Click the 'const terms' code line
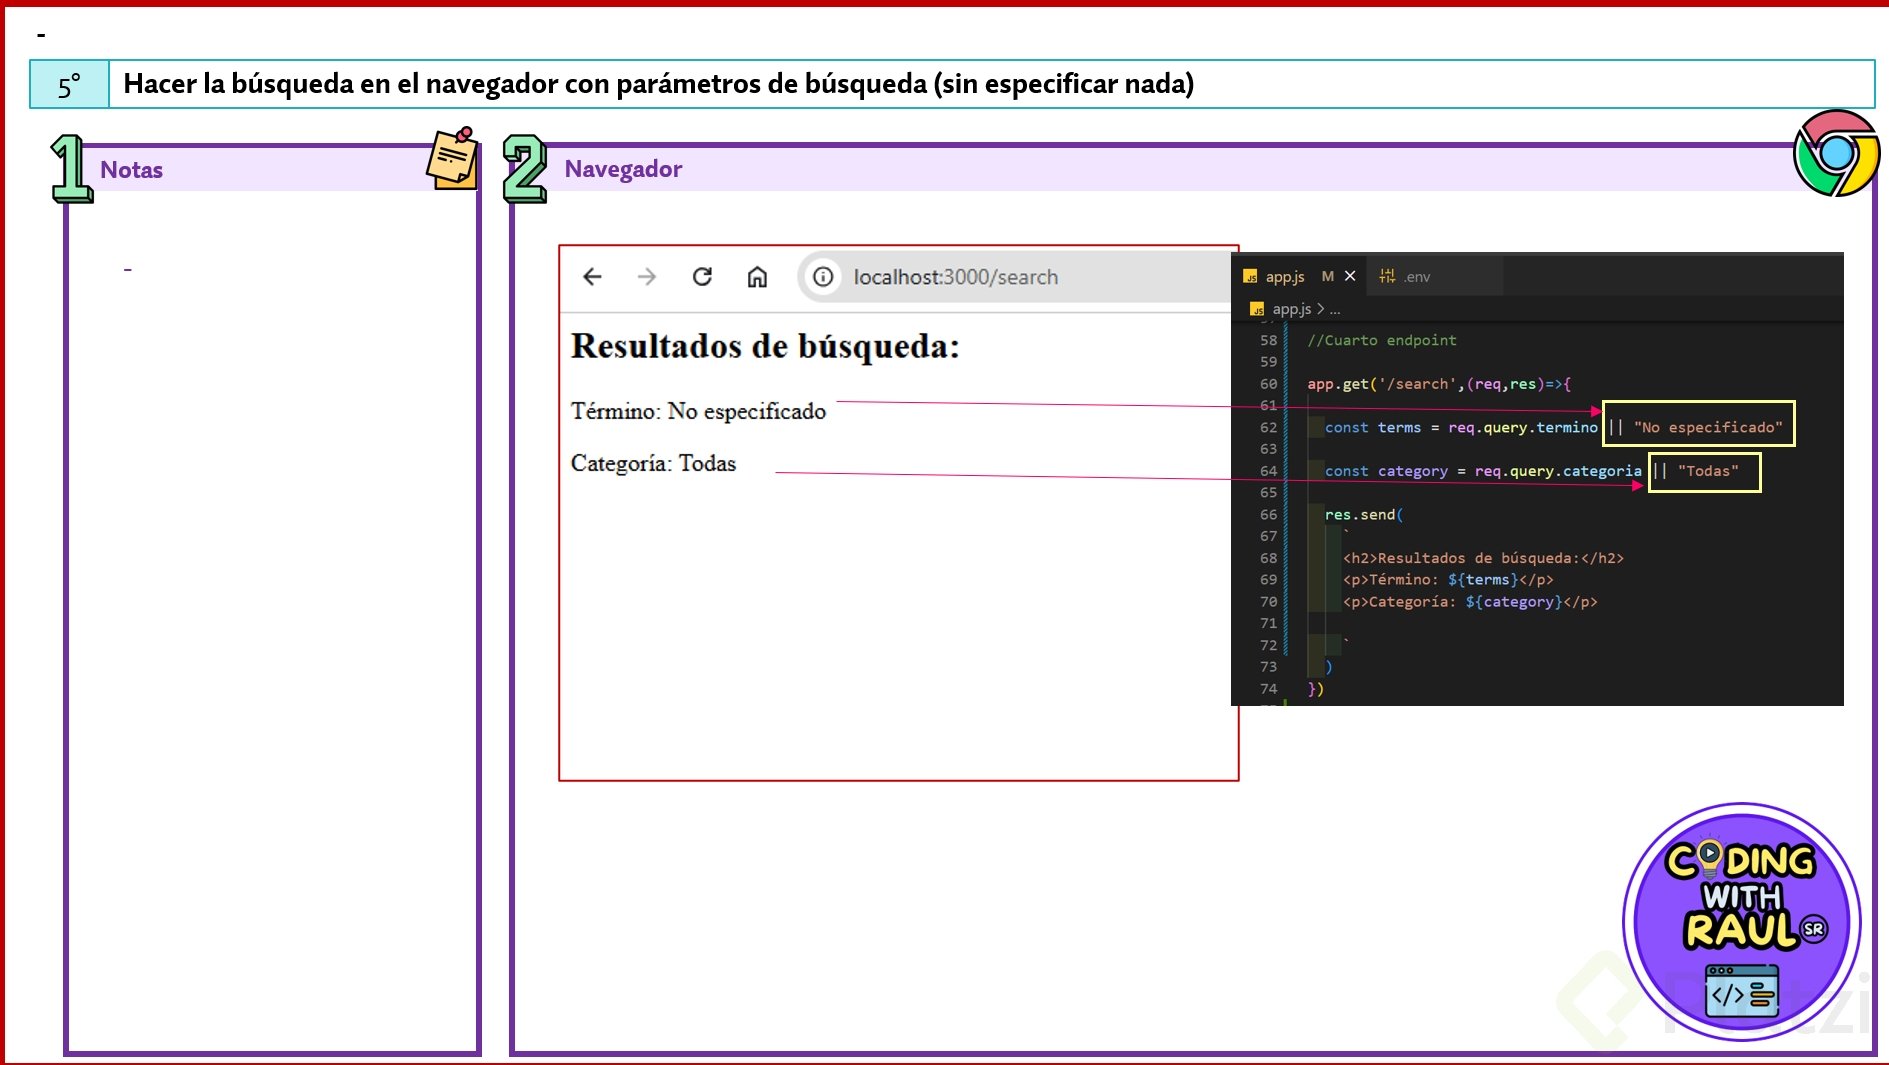Image resolution: width=1889 pixels, height=1065 pixels. pos(1553,427)
